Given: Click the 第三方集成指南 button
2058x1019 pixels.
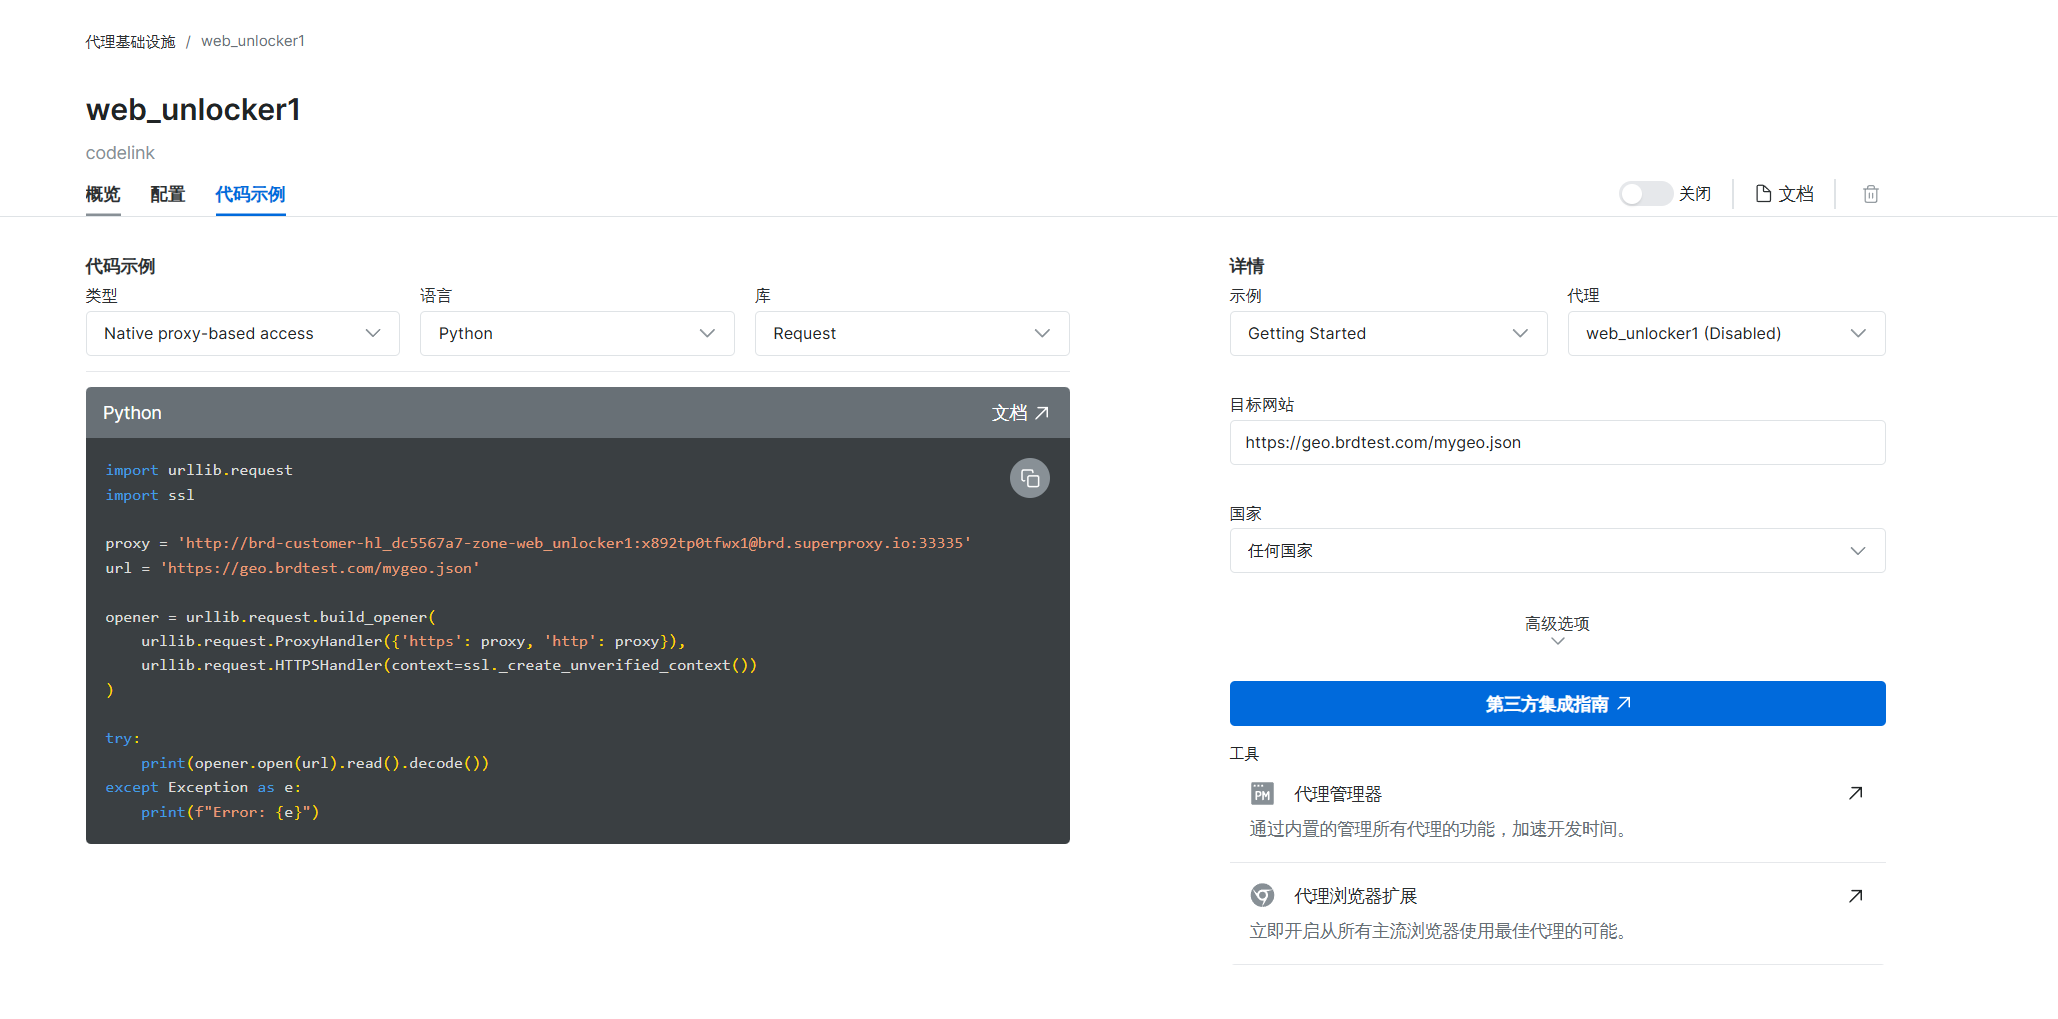Looking at the screenshot, I should tap(1557, 704).
